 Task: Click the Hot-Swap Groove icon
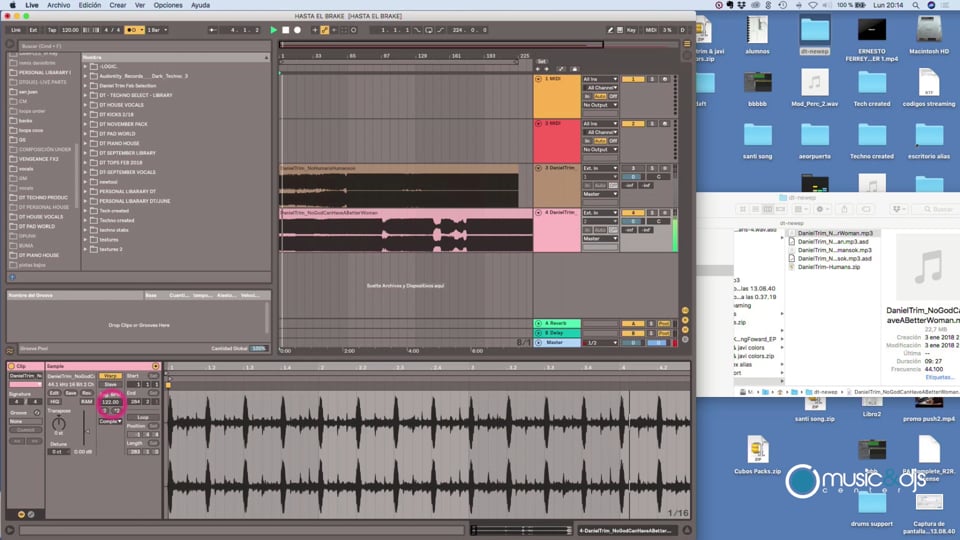37,413
